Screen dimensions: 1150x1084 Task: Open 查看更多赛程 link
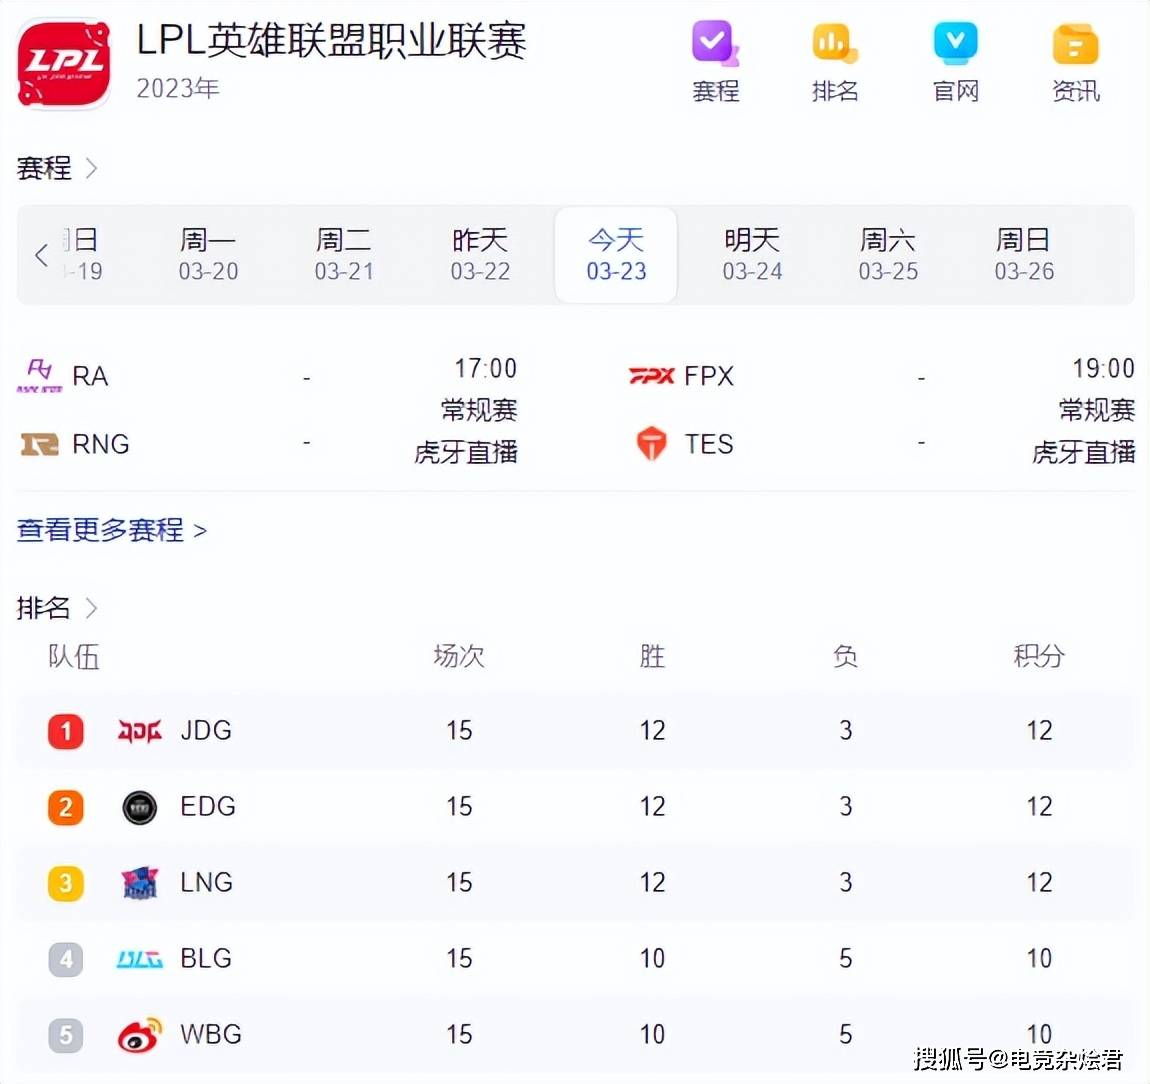(111, 530)
